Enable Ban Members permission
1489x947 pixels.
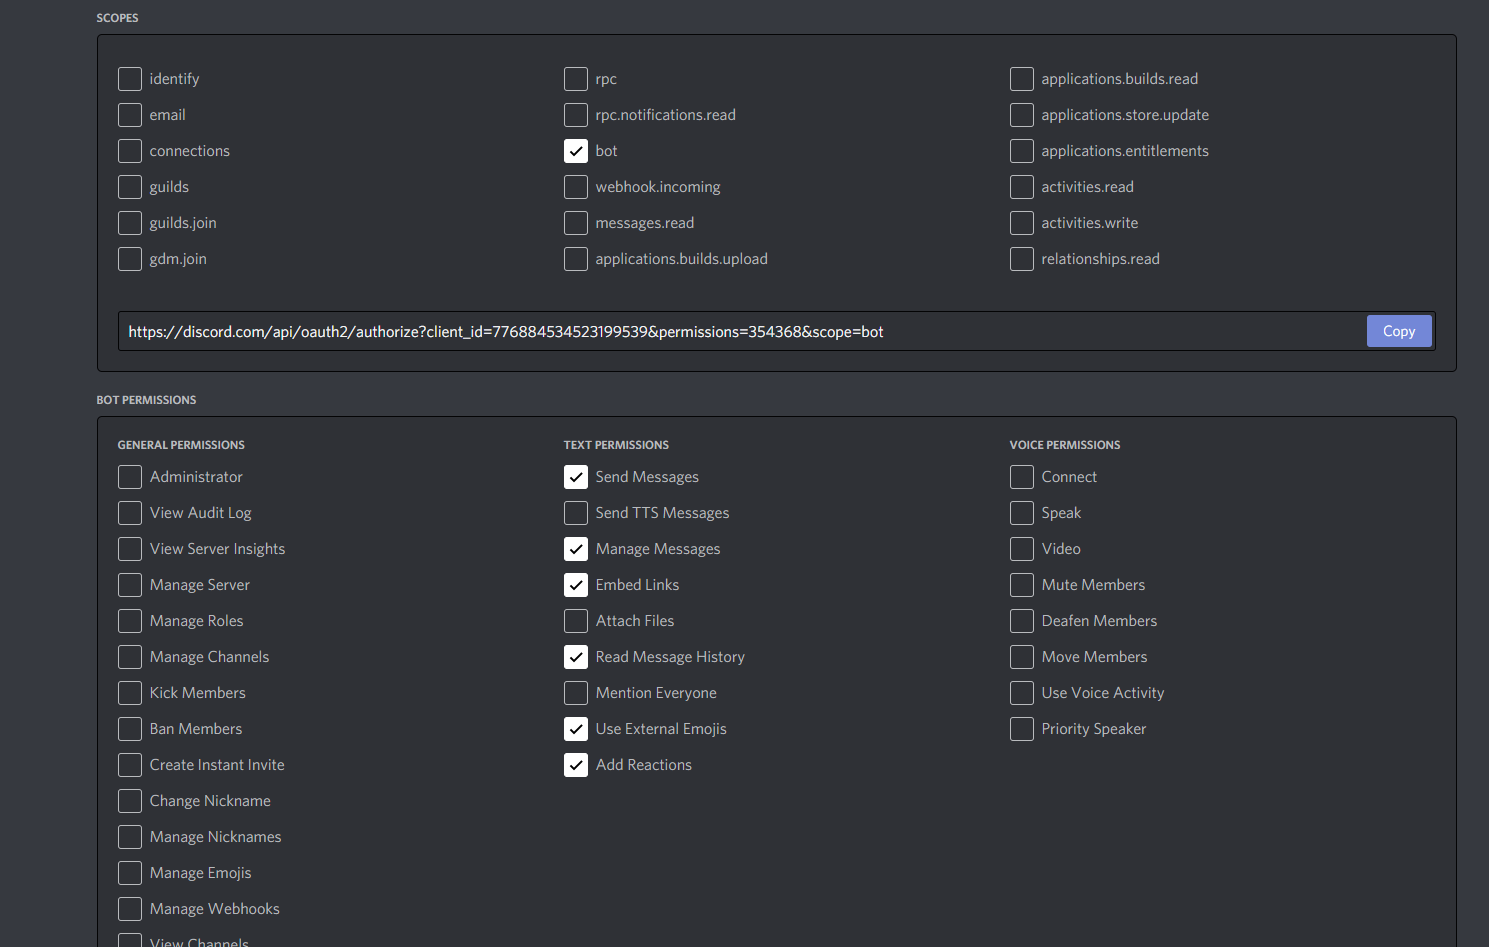click(130, 729)
